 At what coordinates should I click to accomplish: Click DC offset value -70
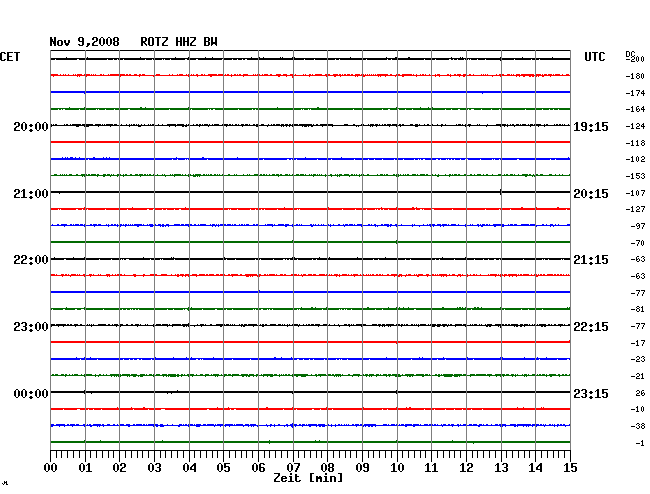638,243
